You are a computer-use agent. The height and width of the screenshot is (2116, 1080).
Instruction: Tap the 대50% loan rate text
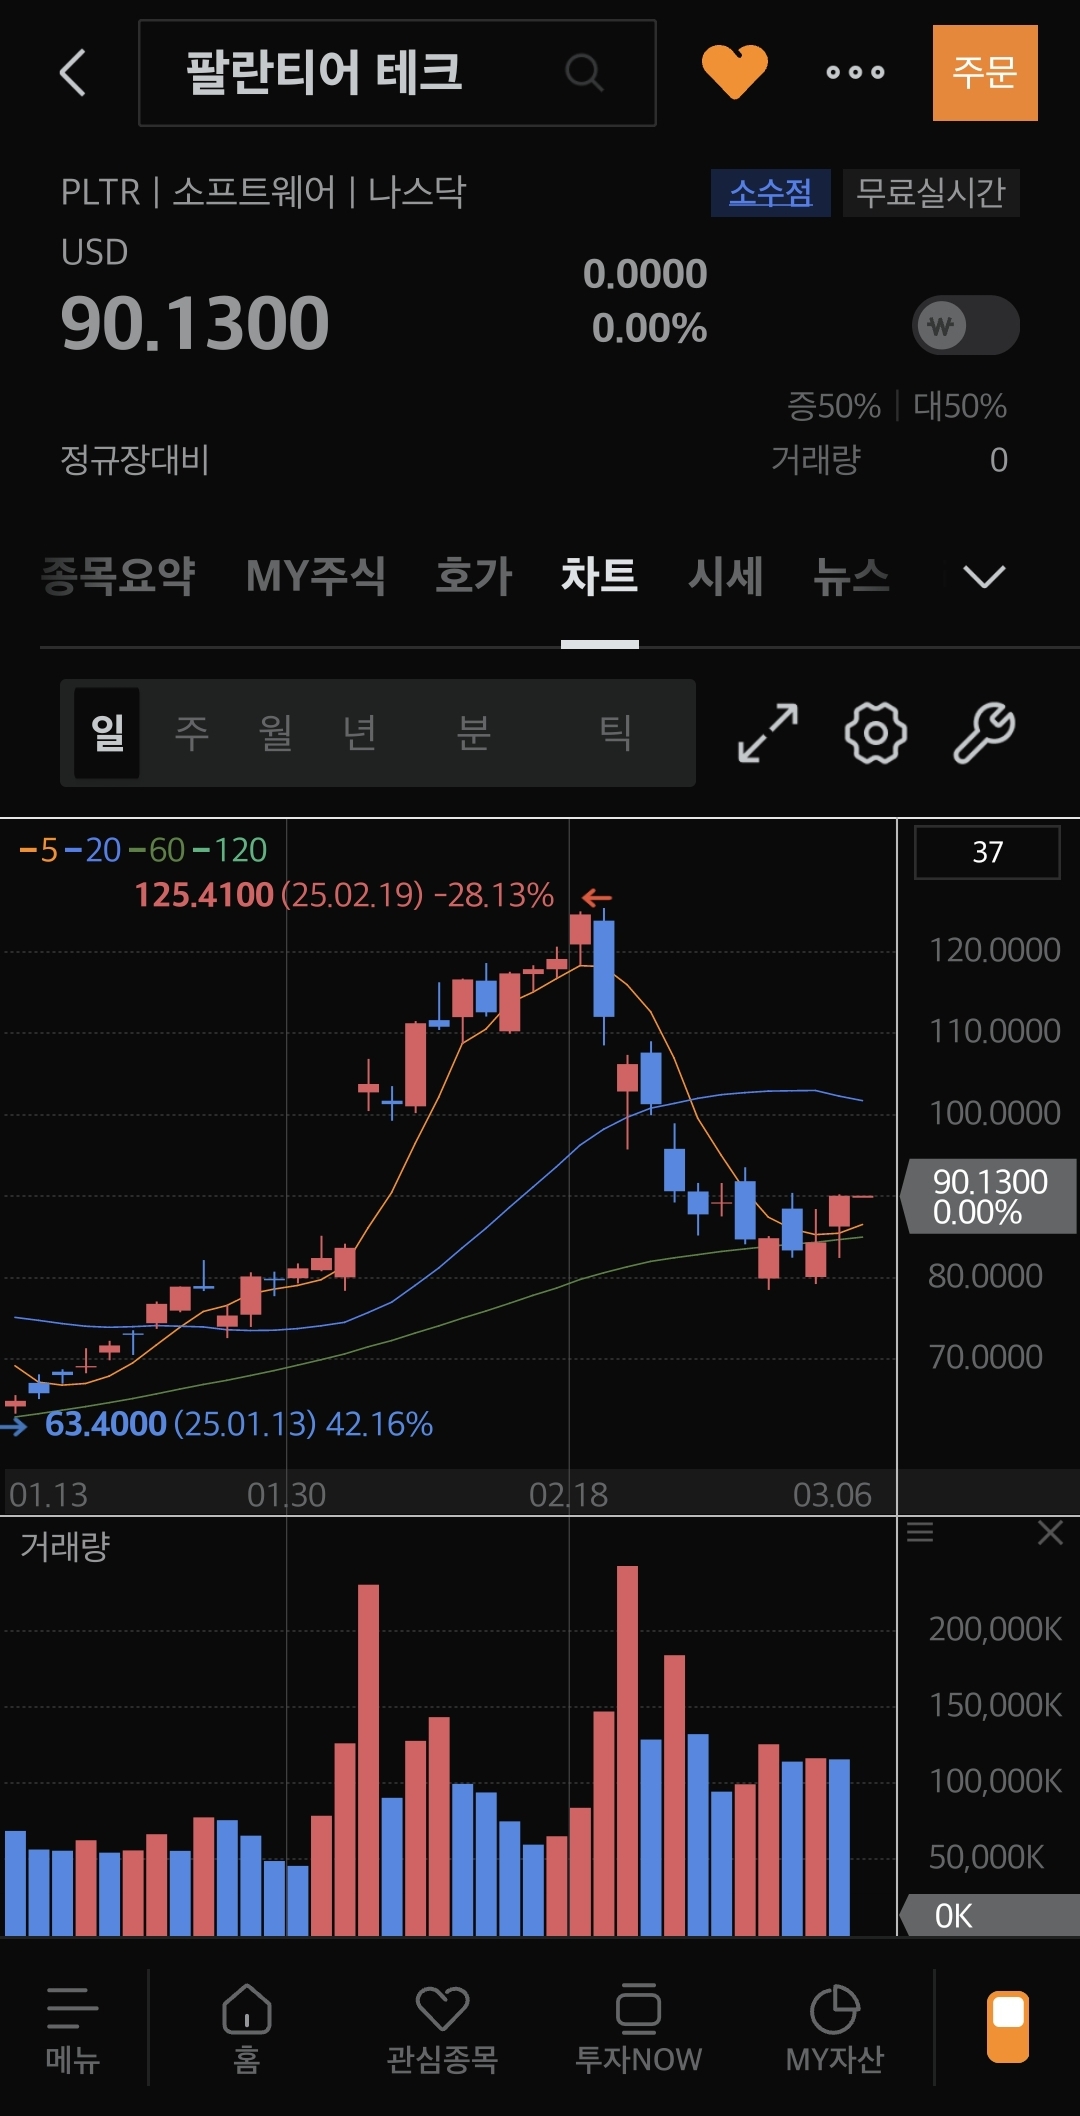[x=960, y=406]
